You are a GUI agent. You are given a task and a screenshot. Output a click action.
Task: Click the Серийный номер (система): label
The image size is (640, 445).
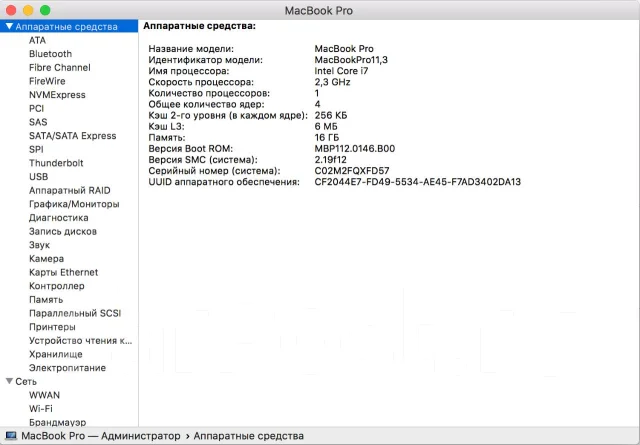(214, 171)
